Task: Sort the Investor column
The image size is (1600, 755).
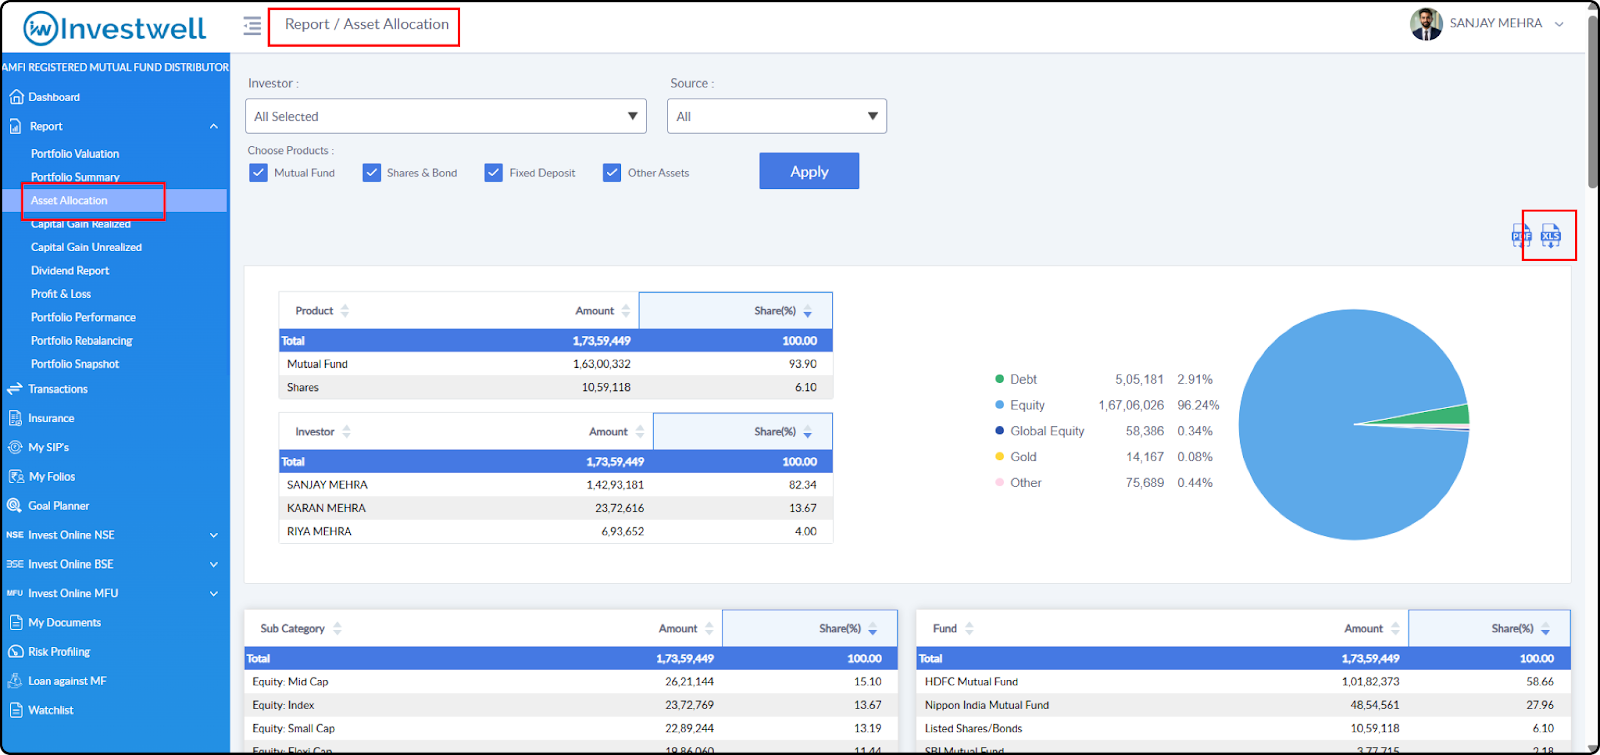Action: point(347,432)
